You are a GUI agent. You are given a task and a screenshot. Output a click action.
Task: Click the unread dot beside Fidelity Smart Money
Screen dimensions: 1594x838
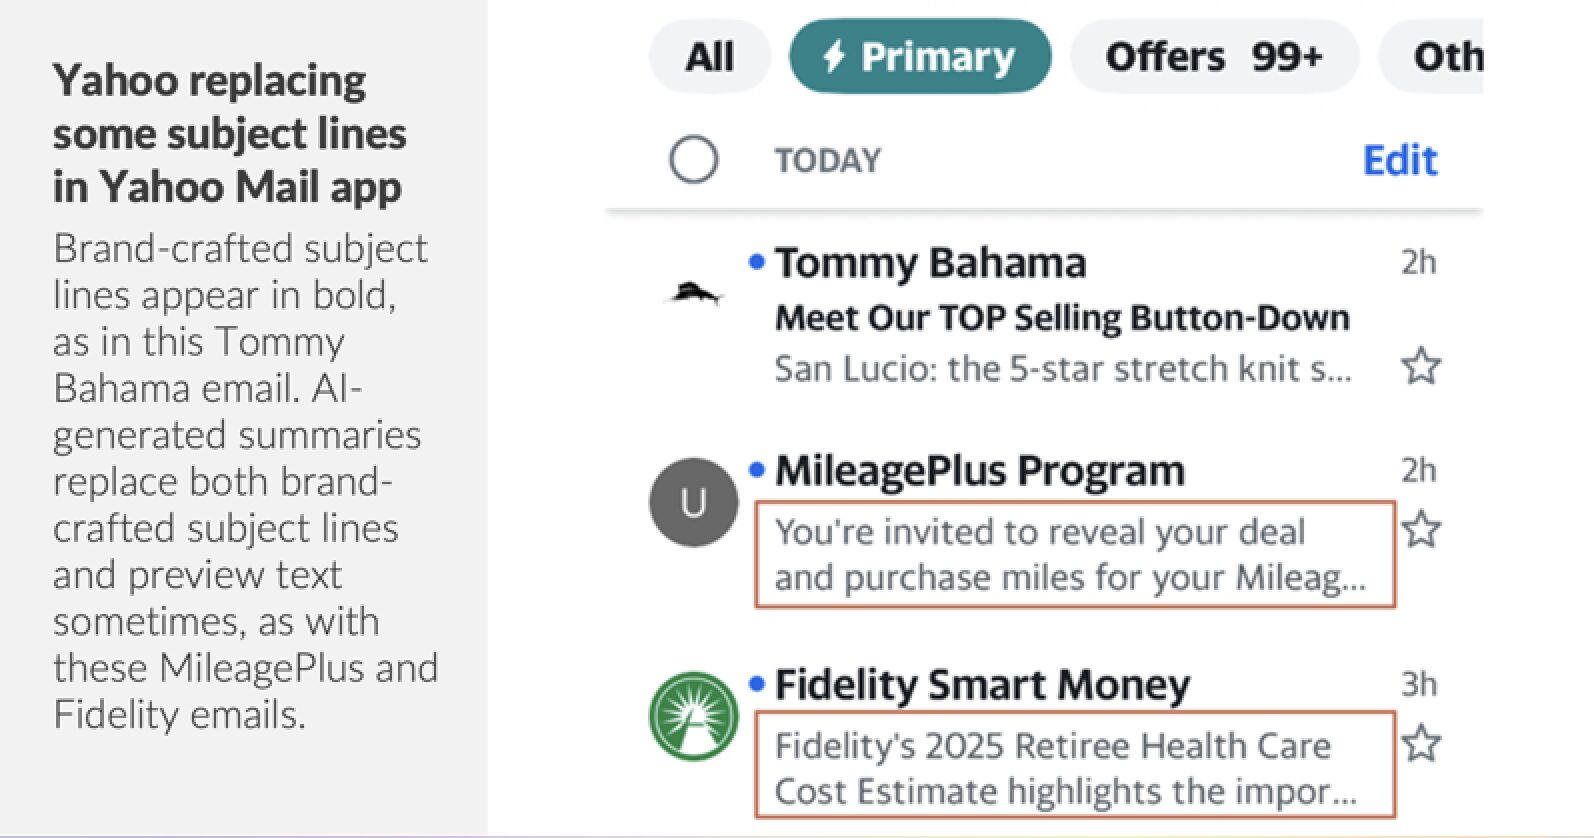coord(756,684)
